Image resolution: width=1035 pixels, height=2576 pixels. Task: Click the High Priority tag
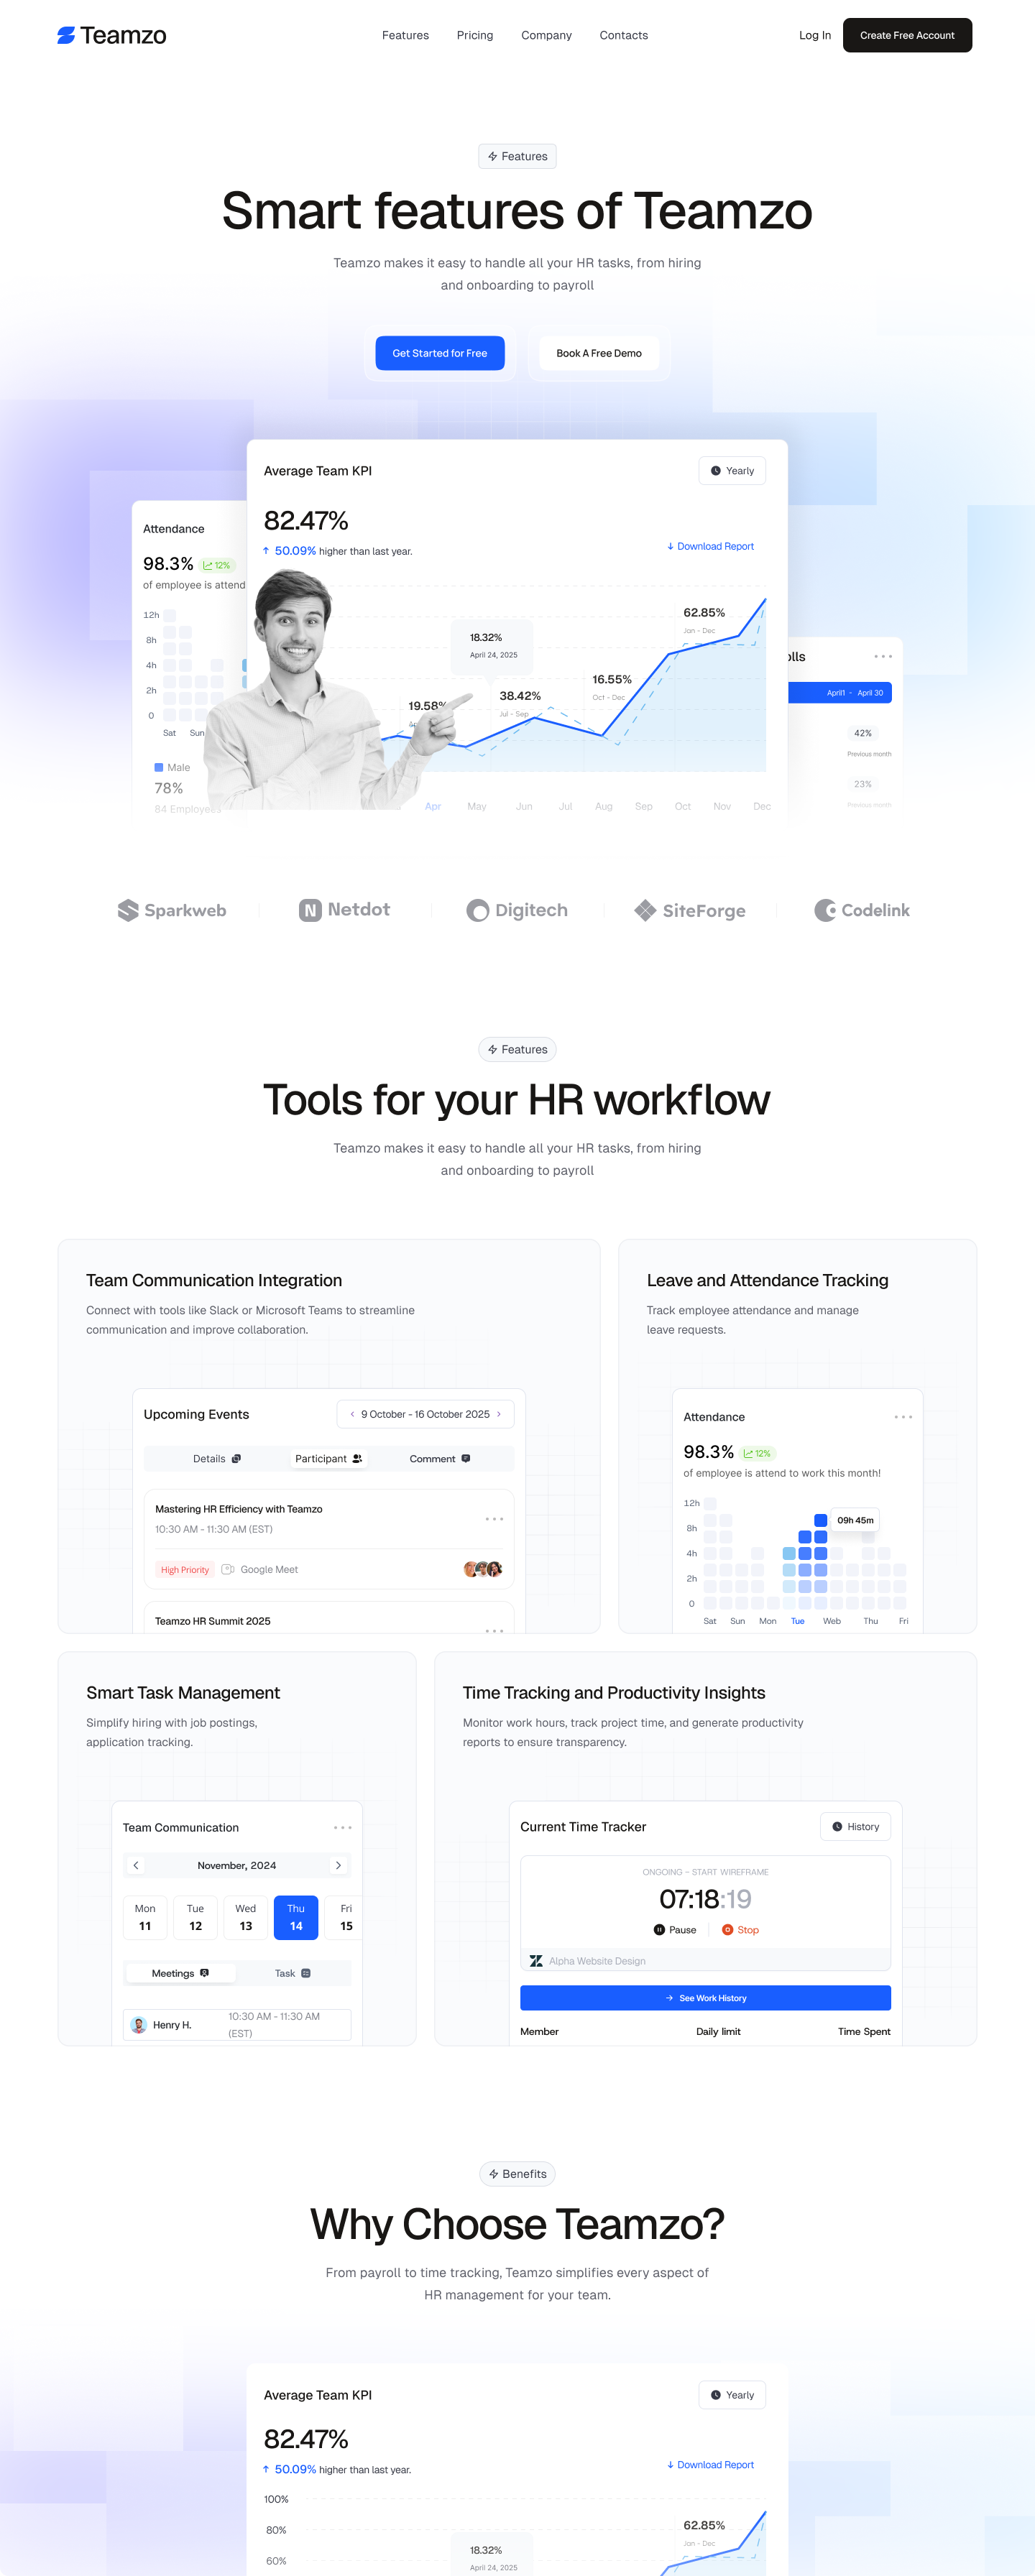click(185, 1570)
